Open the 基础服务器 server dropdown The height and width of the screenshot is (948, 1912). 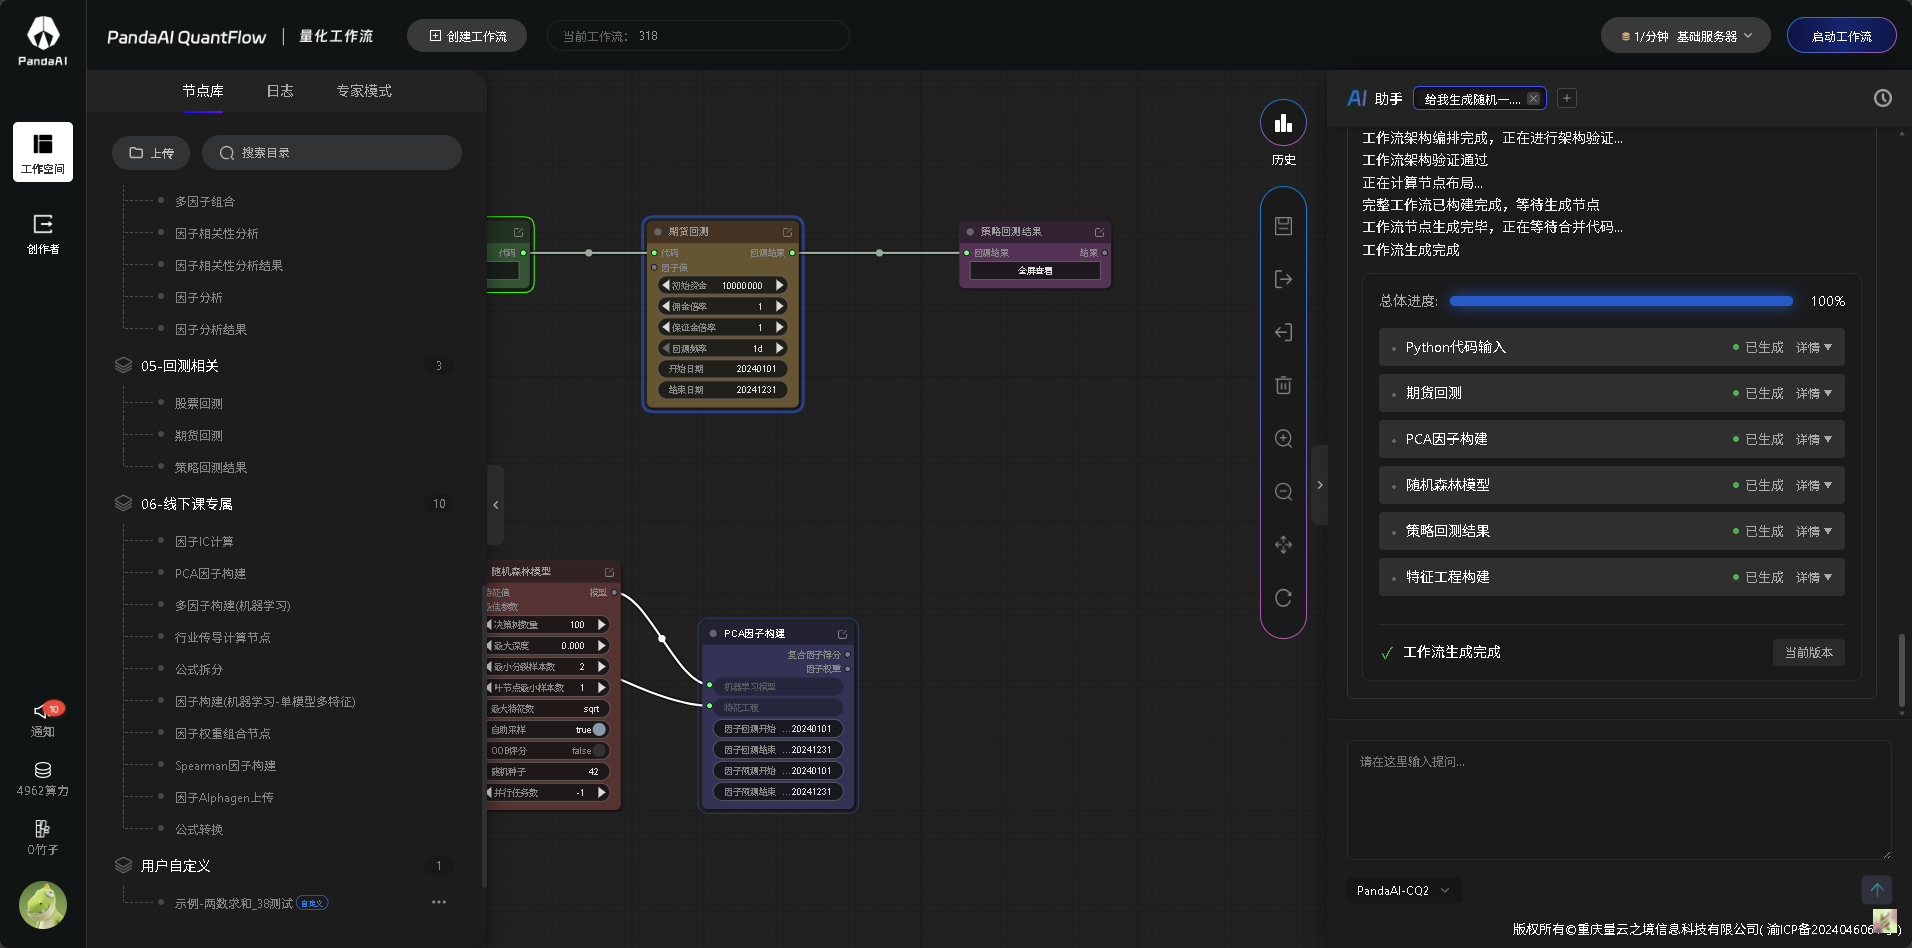pos(1686,36)
